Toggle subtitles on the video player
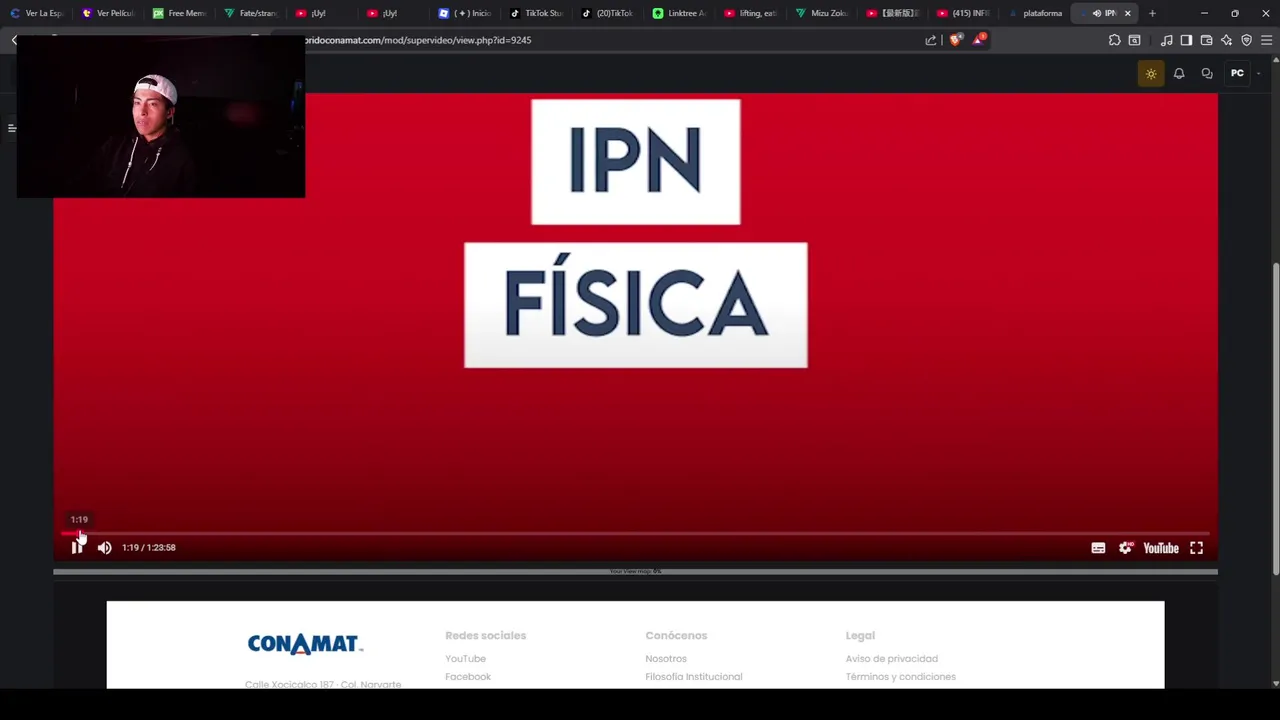 1098,548
